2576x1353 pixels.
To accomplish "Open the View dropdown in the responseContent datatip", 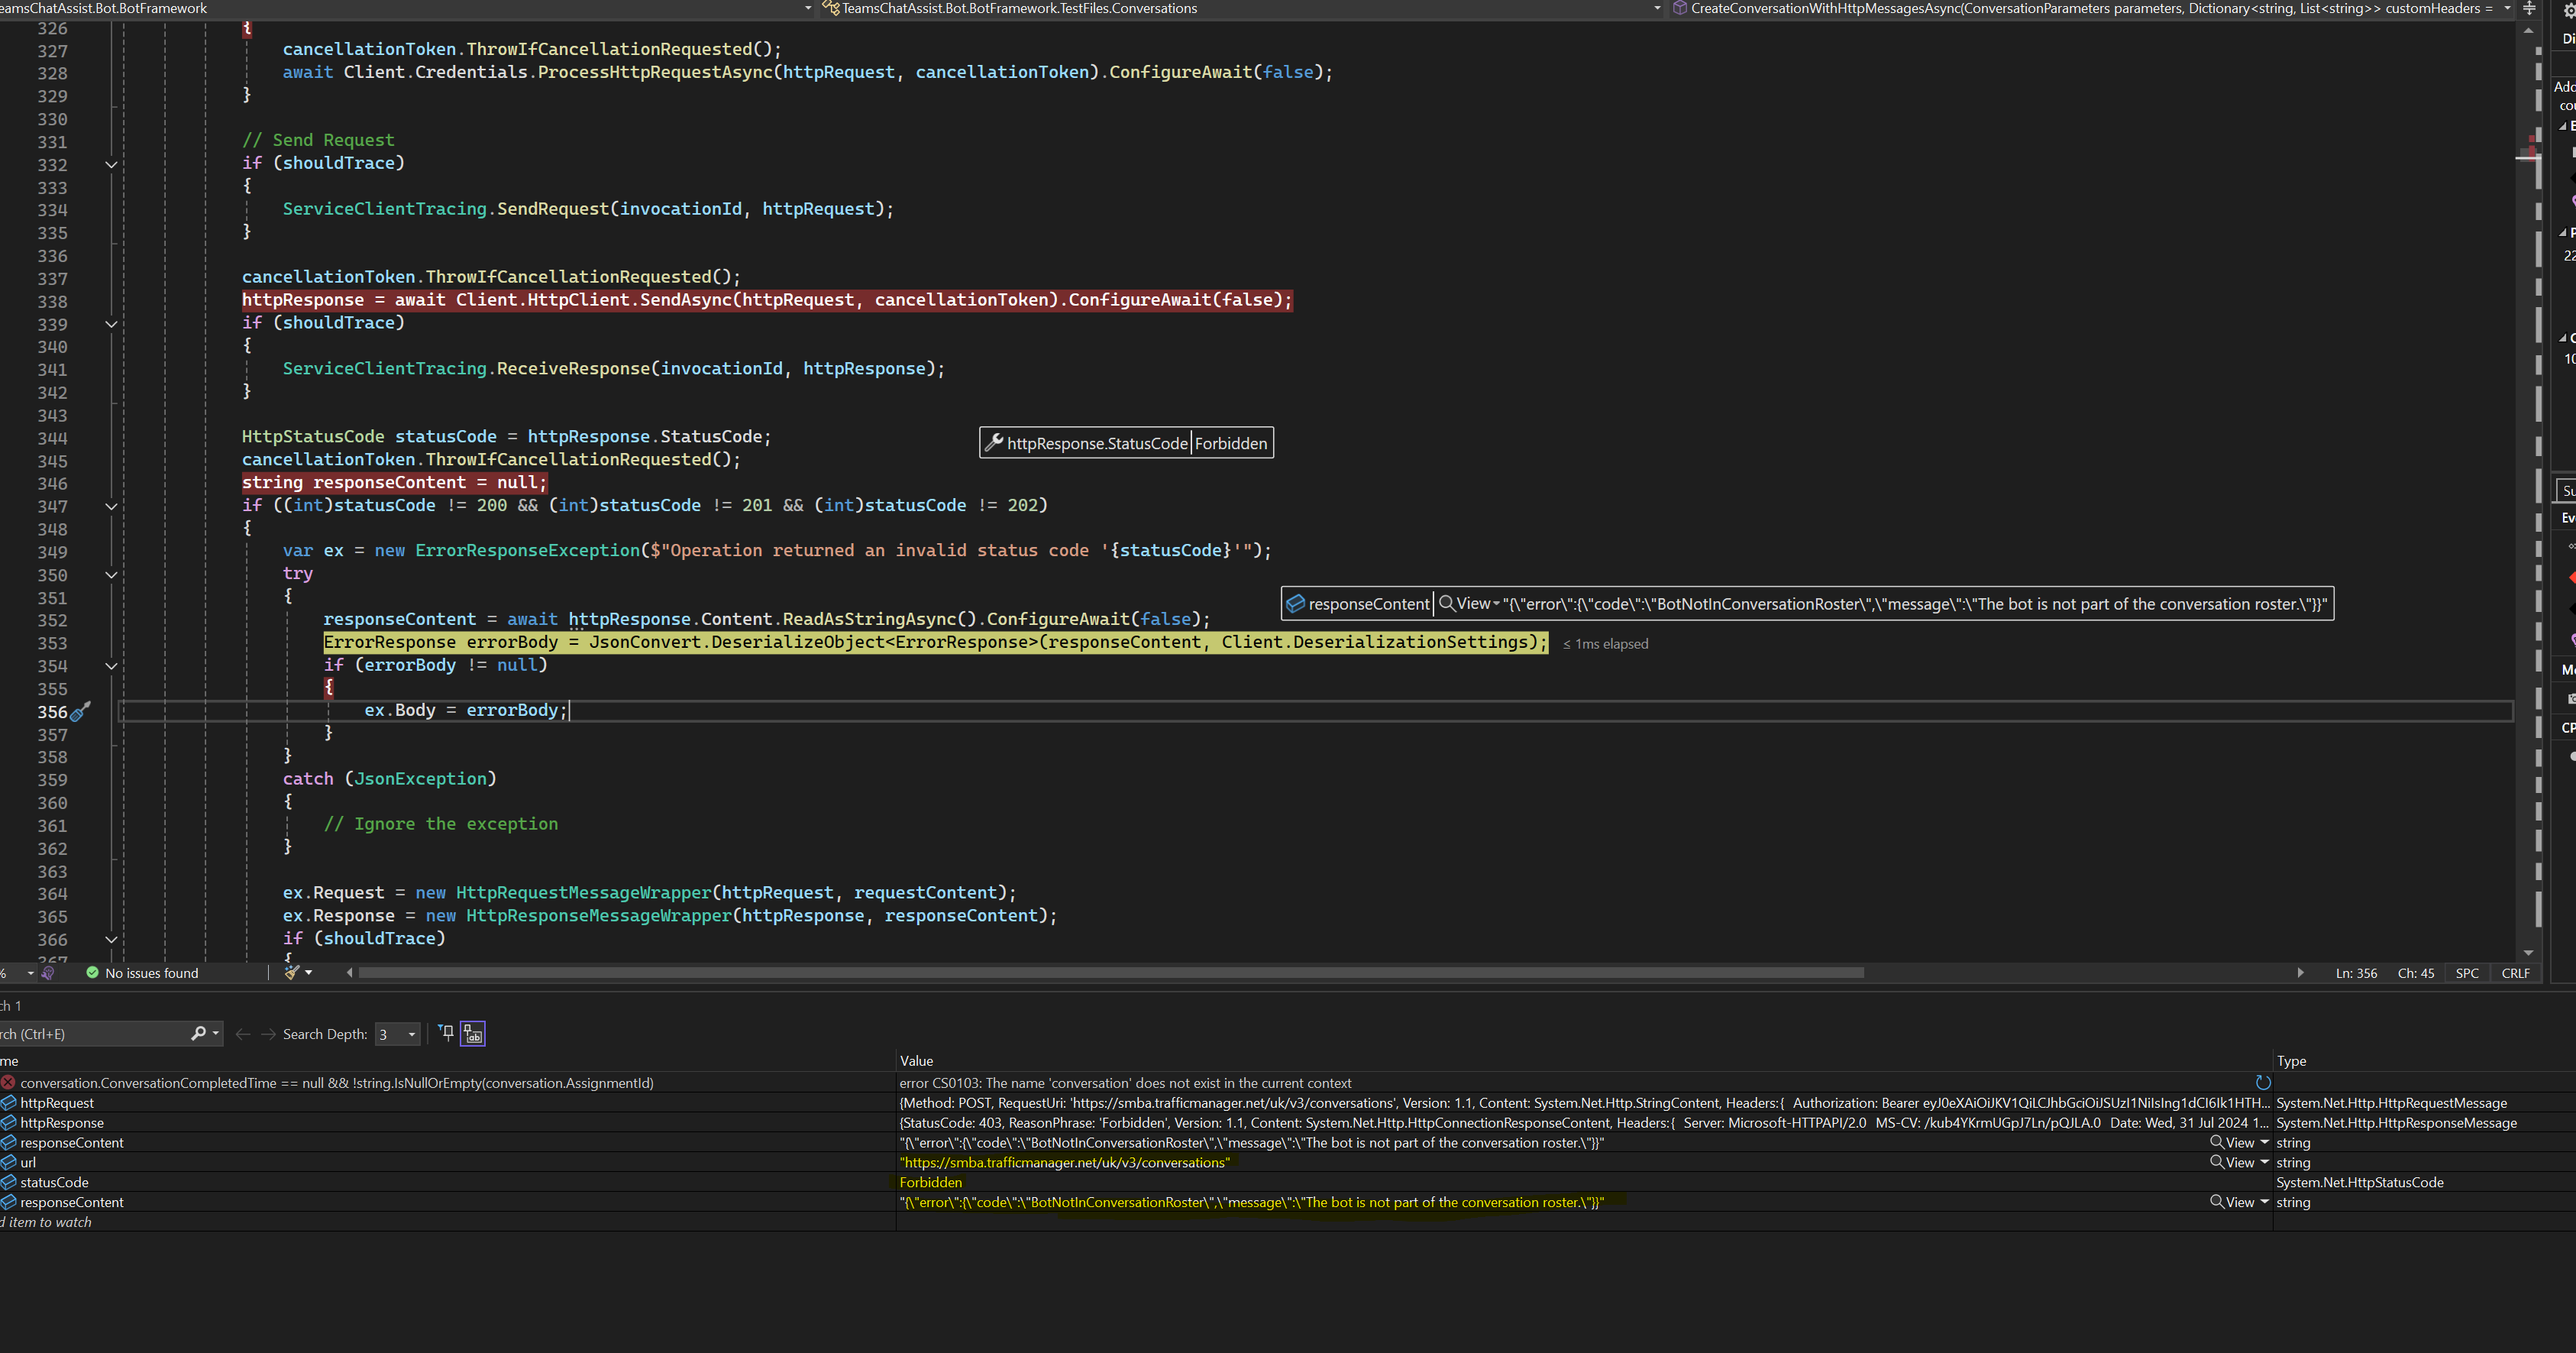I will coord(1495,604).
